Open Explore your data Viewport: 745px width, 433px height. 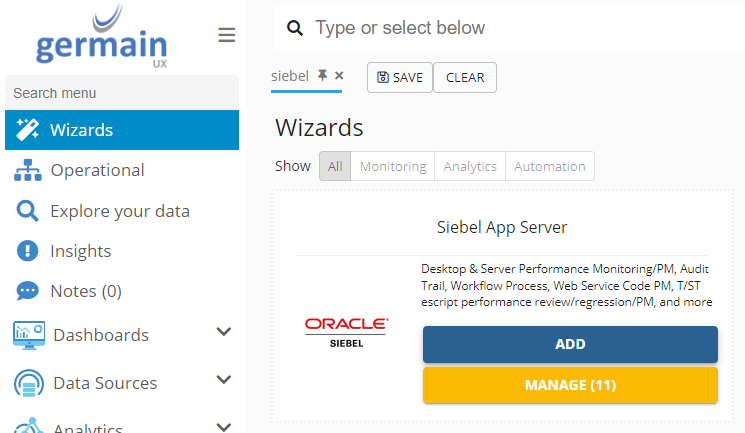(x=119, y=211)
